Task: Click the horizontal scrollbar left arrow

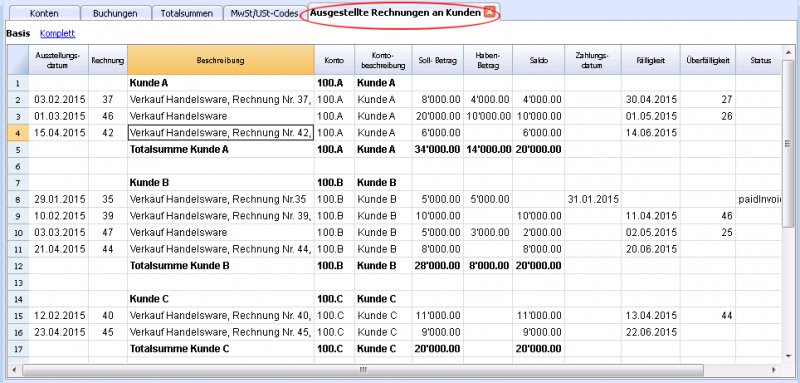Action: click(x=13, y=369)
